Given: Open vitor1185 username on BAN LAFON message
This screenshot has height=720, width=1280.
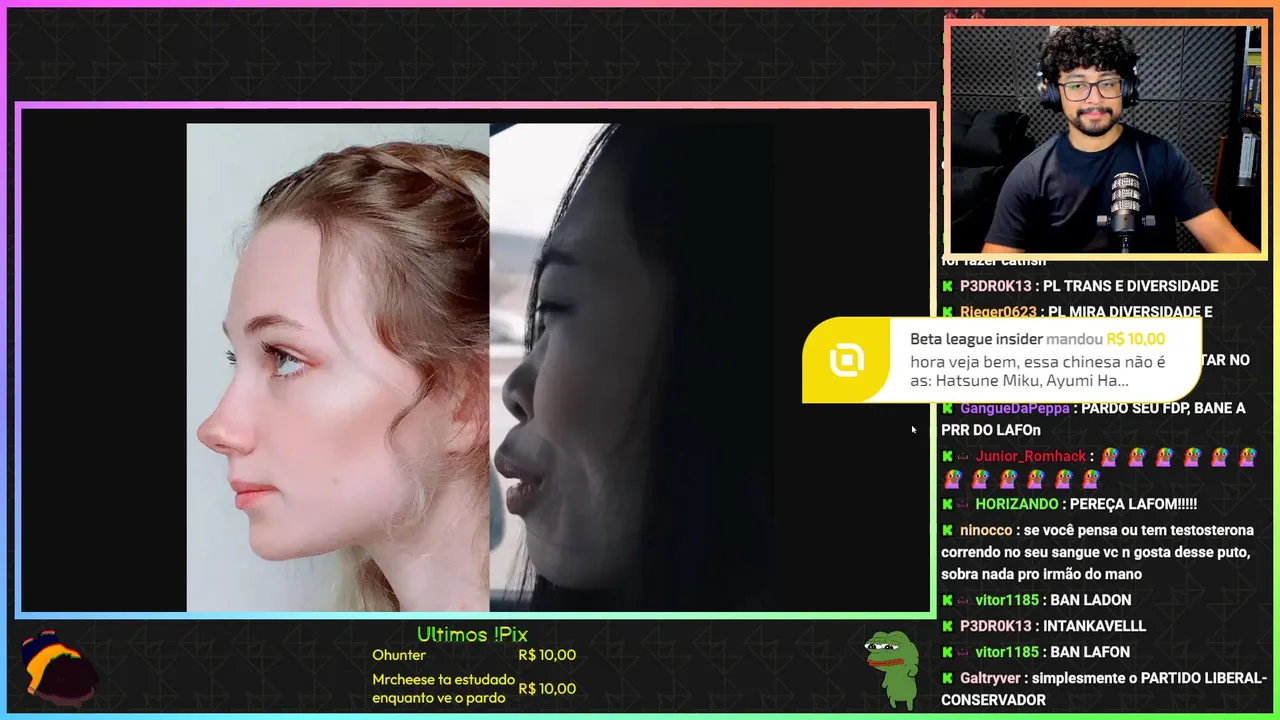Looking at the screenshot, I should 1007,652.
